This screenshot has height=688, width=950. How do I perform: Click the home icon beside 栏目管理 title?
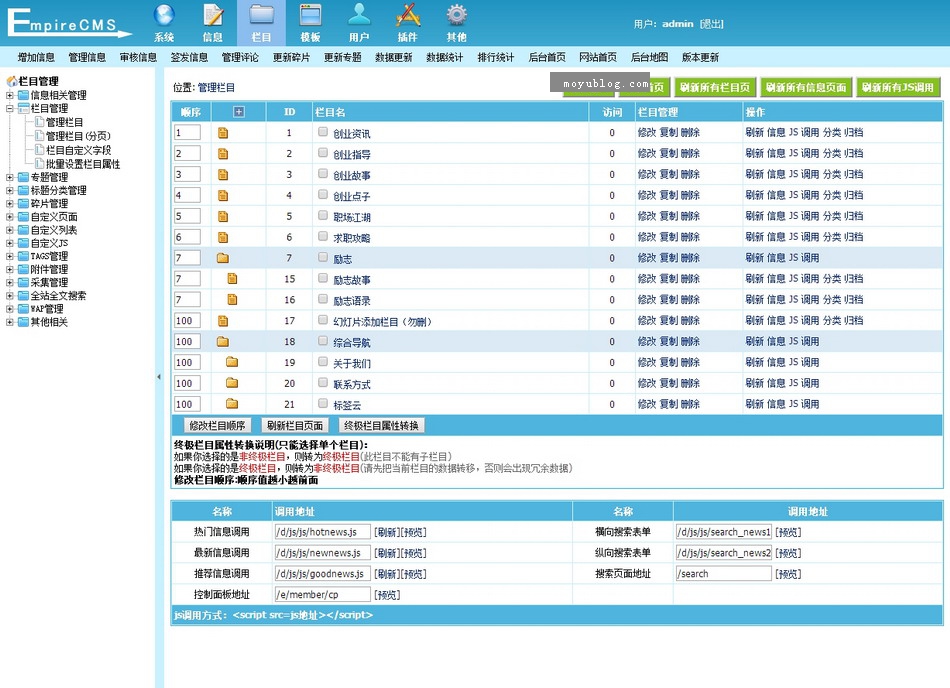tap(12, 81)
